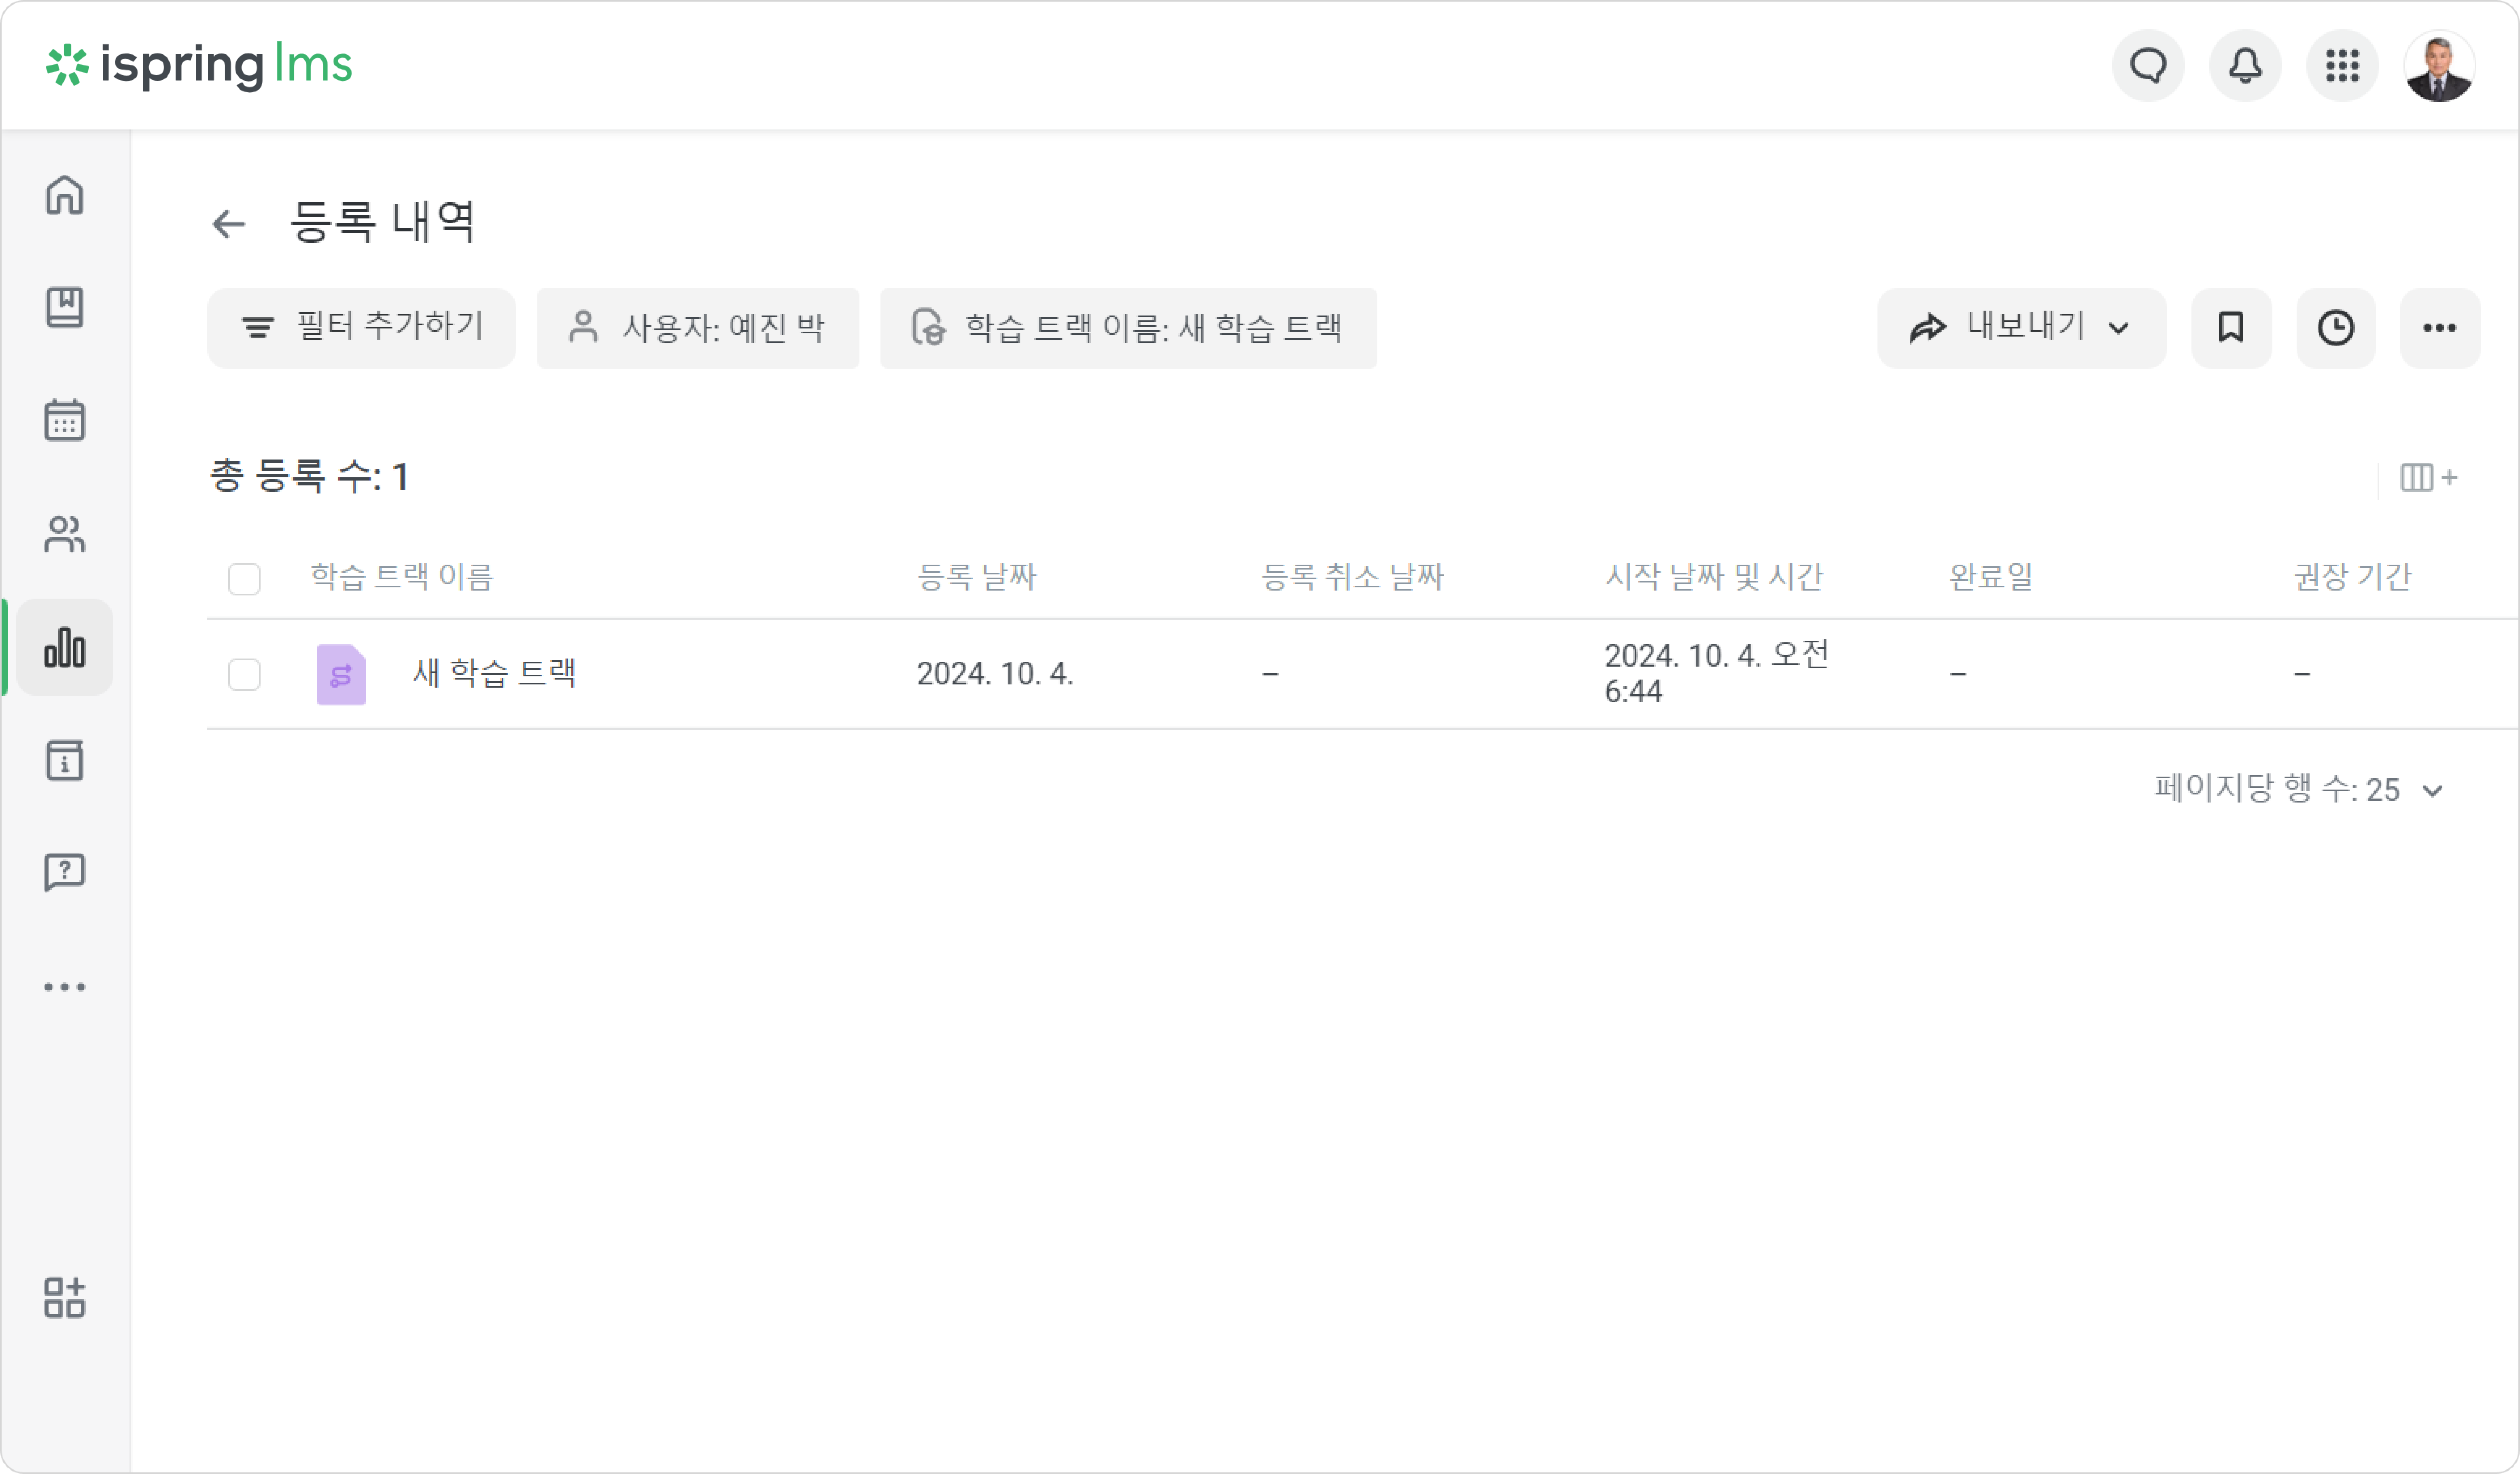2520x1474 pixels.
Task: Open the 사용자: 예진 박 filter
Action: pyautogui.click(x=698, y=328)
